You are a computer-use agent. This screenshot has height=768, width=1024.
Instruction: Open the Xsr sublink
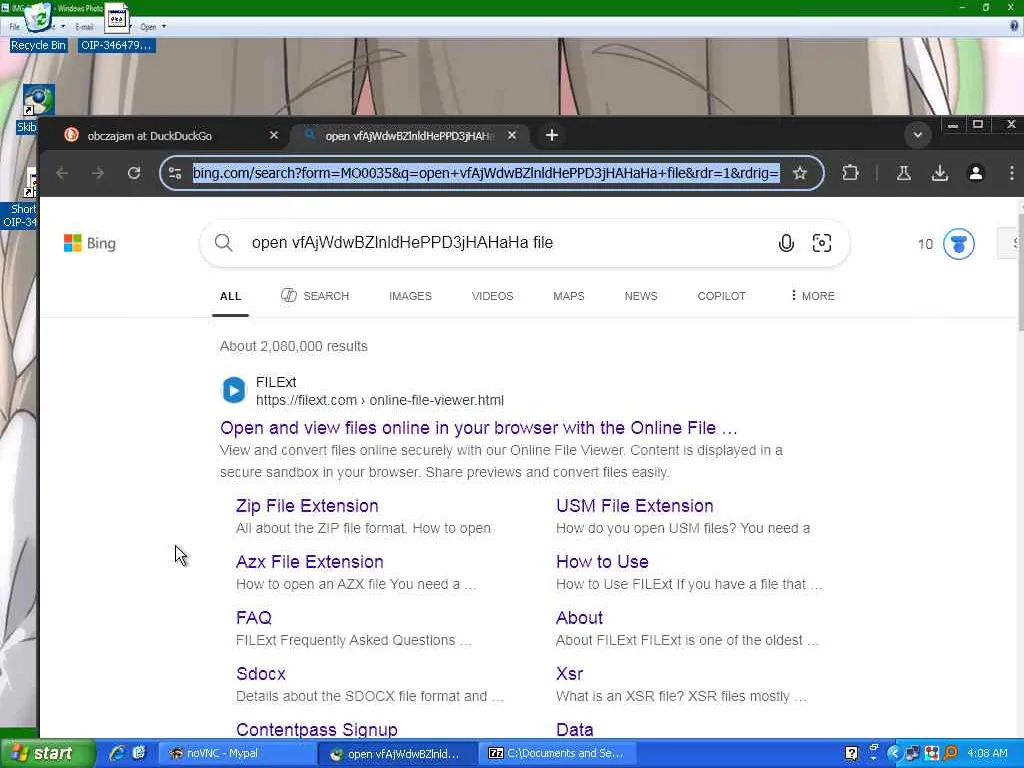[569, 674]
